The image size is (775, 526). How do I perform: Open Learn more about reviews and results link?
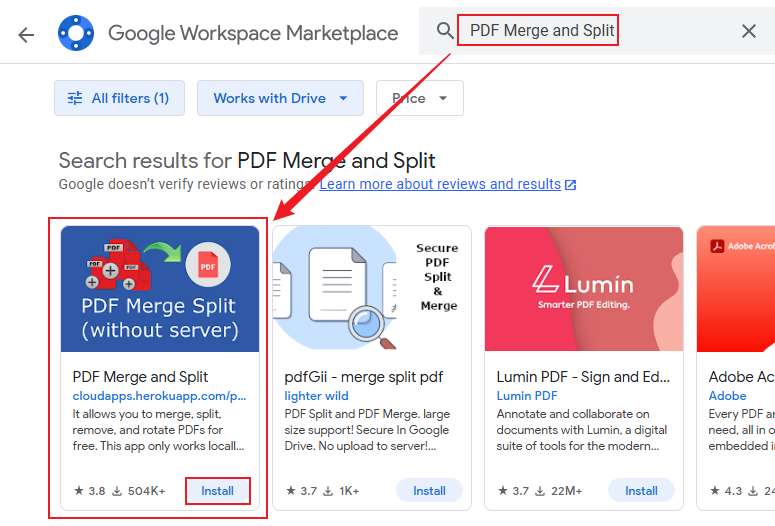pyautogui.click(x=440, y=184)
